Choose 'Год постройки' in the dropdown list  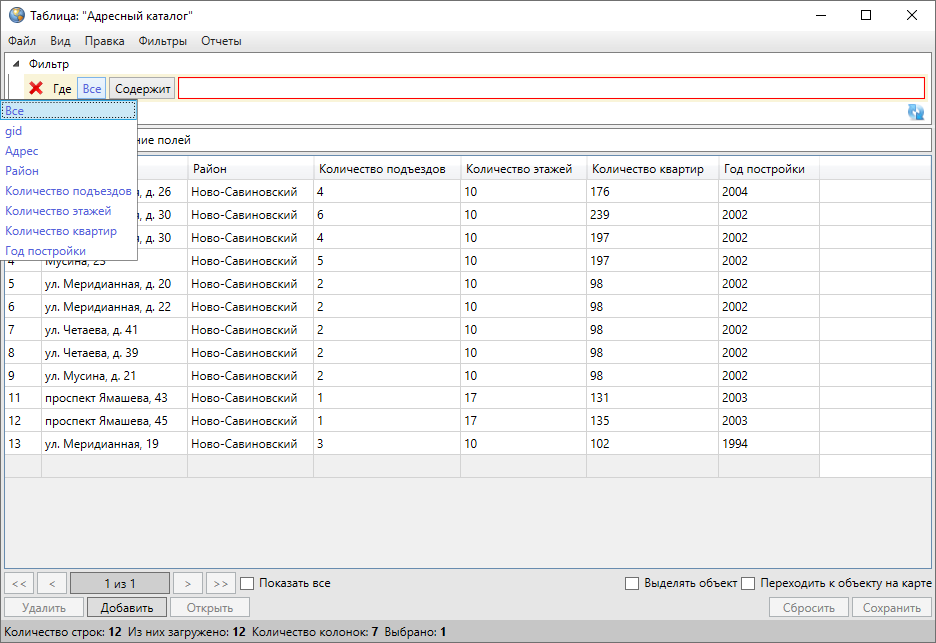click(x=45, y=251)
